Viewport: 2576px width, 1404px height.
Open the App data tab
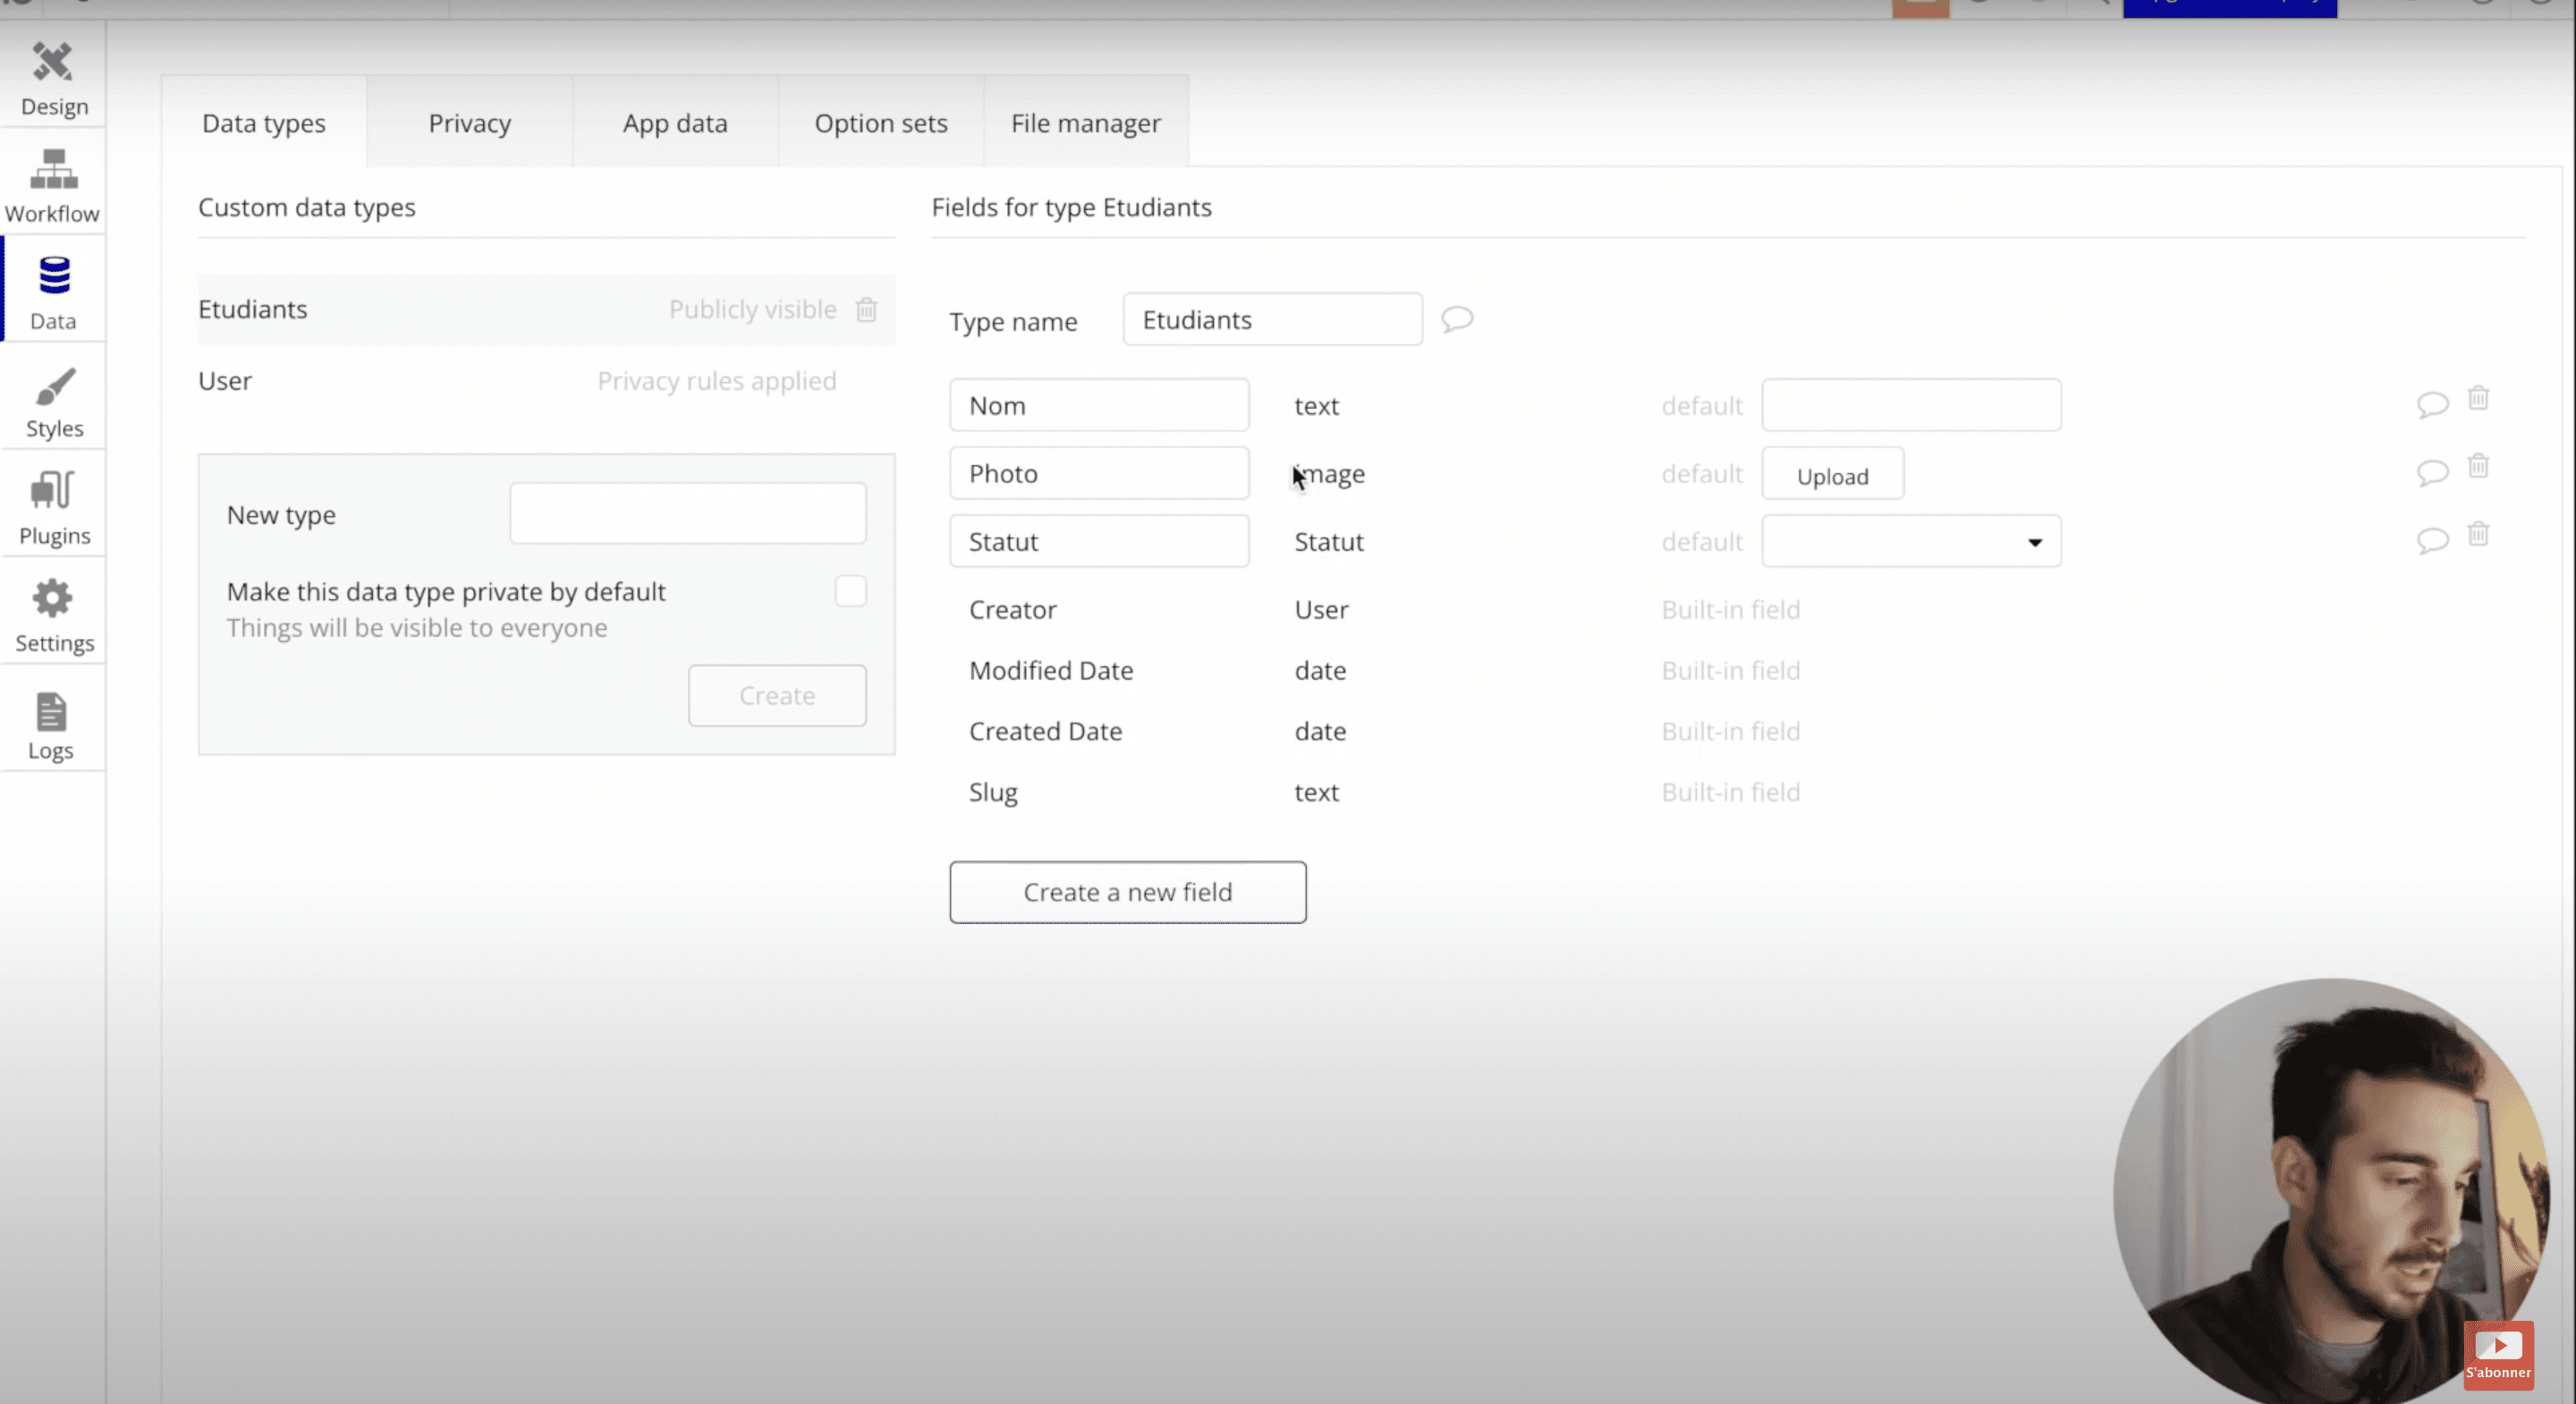(x=675, y=123)
